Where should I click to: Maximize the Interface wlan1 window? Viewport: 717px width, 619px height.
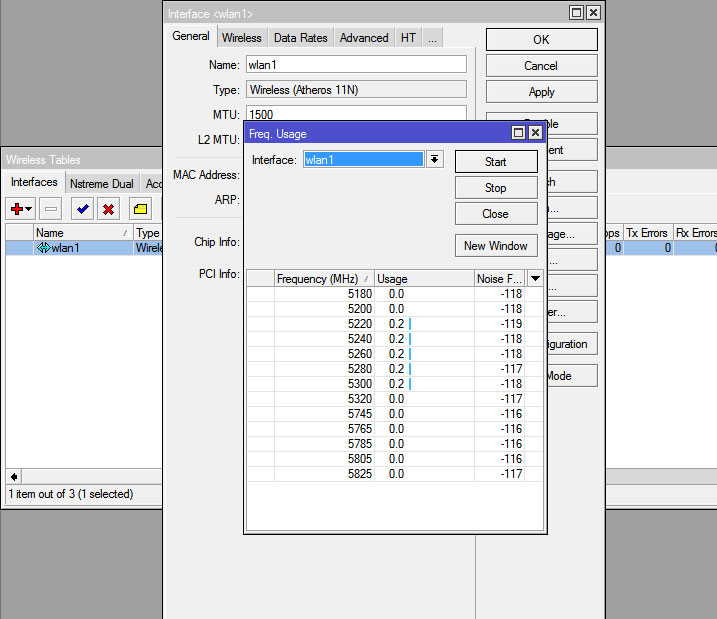click(576, 13)
